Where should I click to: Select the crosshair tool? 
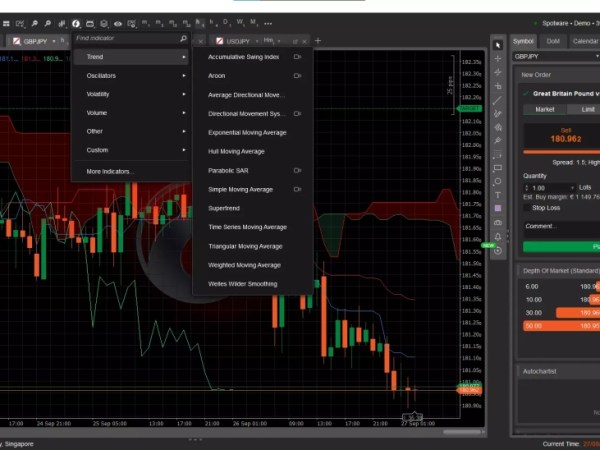[498, 59]
